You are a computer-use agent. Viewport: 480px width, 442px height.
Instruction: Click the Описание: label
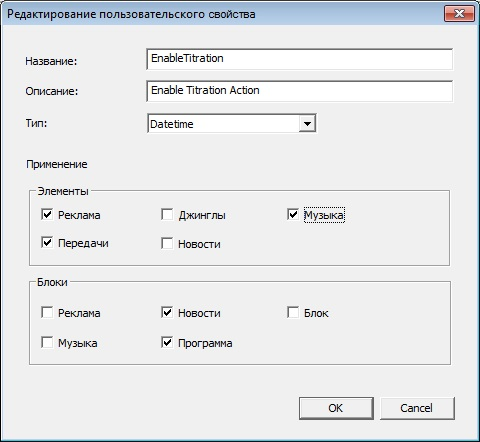click(52, 91)
